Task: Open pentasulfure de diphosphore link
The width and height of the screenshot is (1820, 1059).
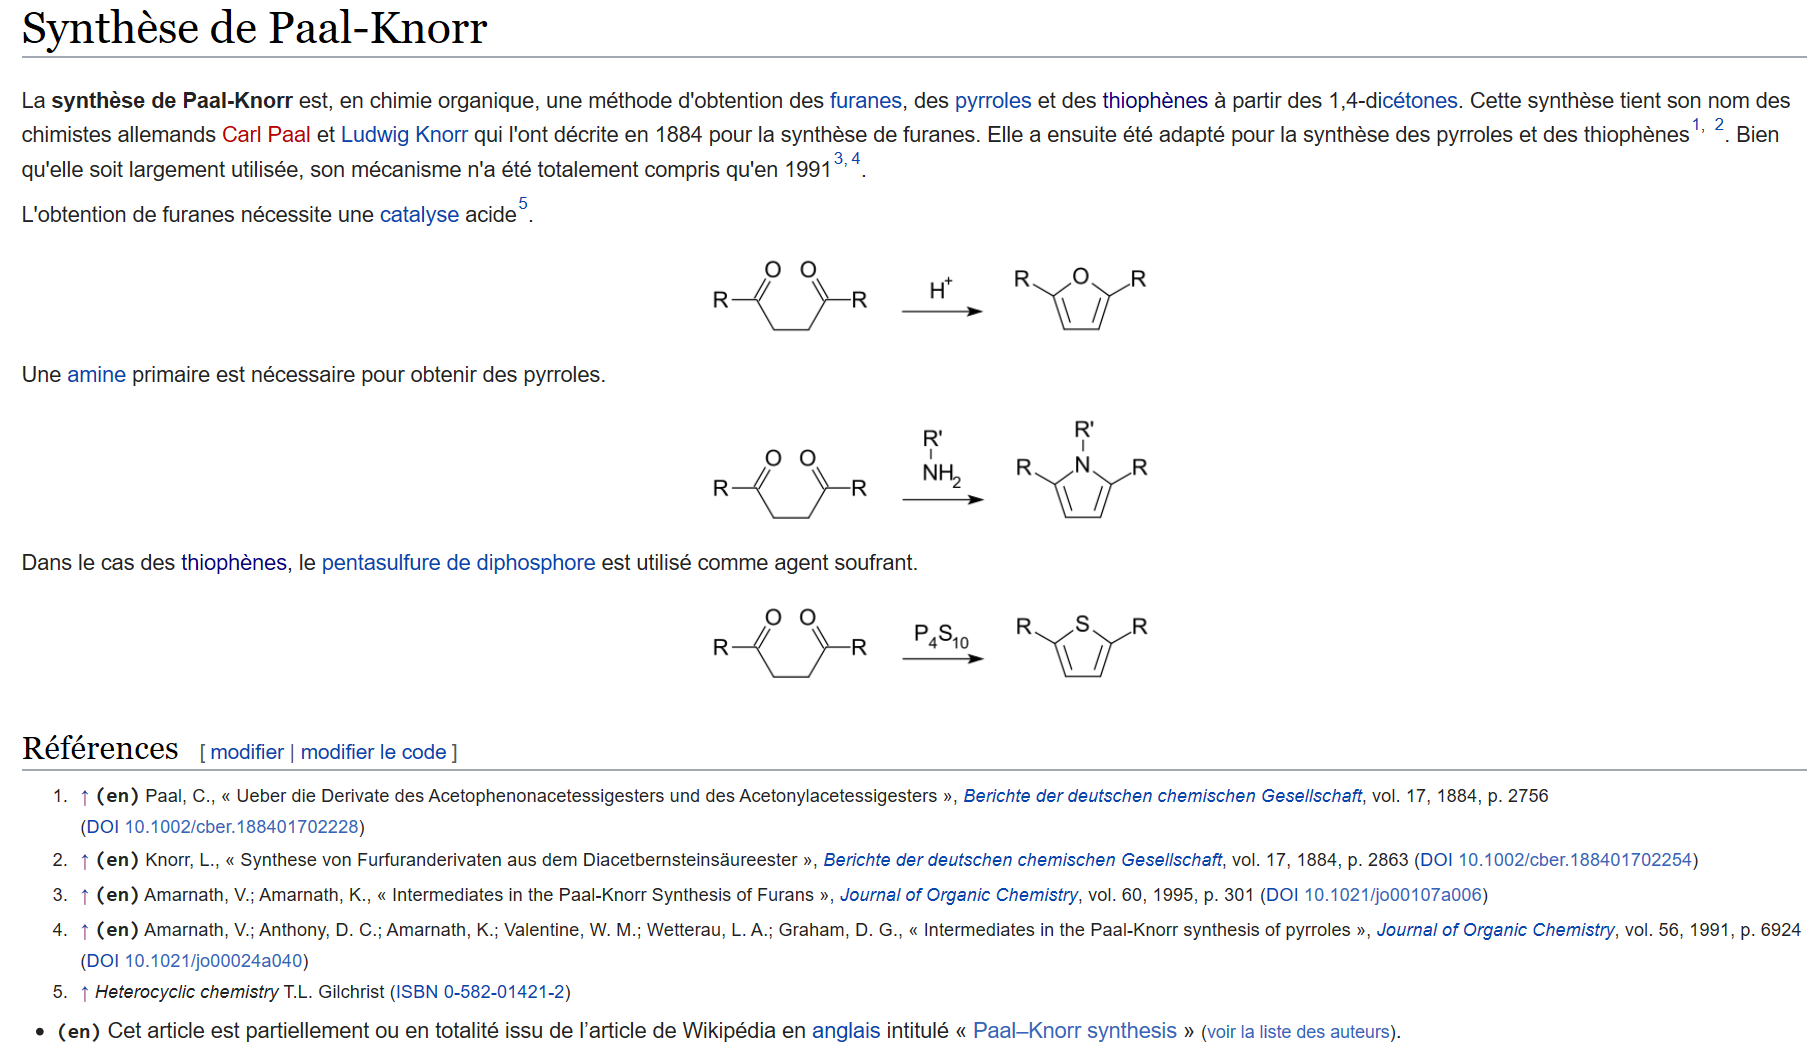Action: coord(458,563)
